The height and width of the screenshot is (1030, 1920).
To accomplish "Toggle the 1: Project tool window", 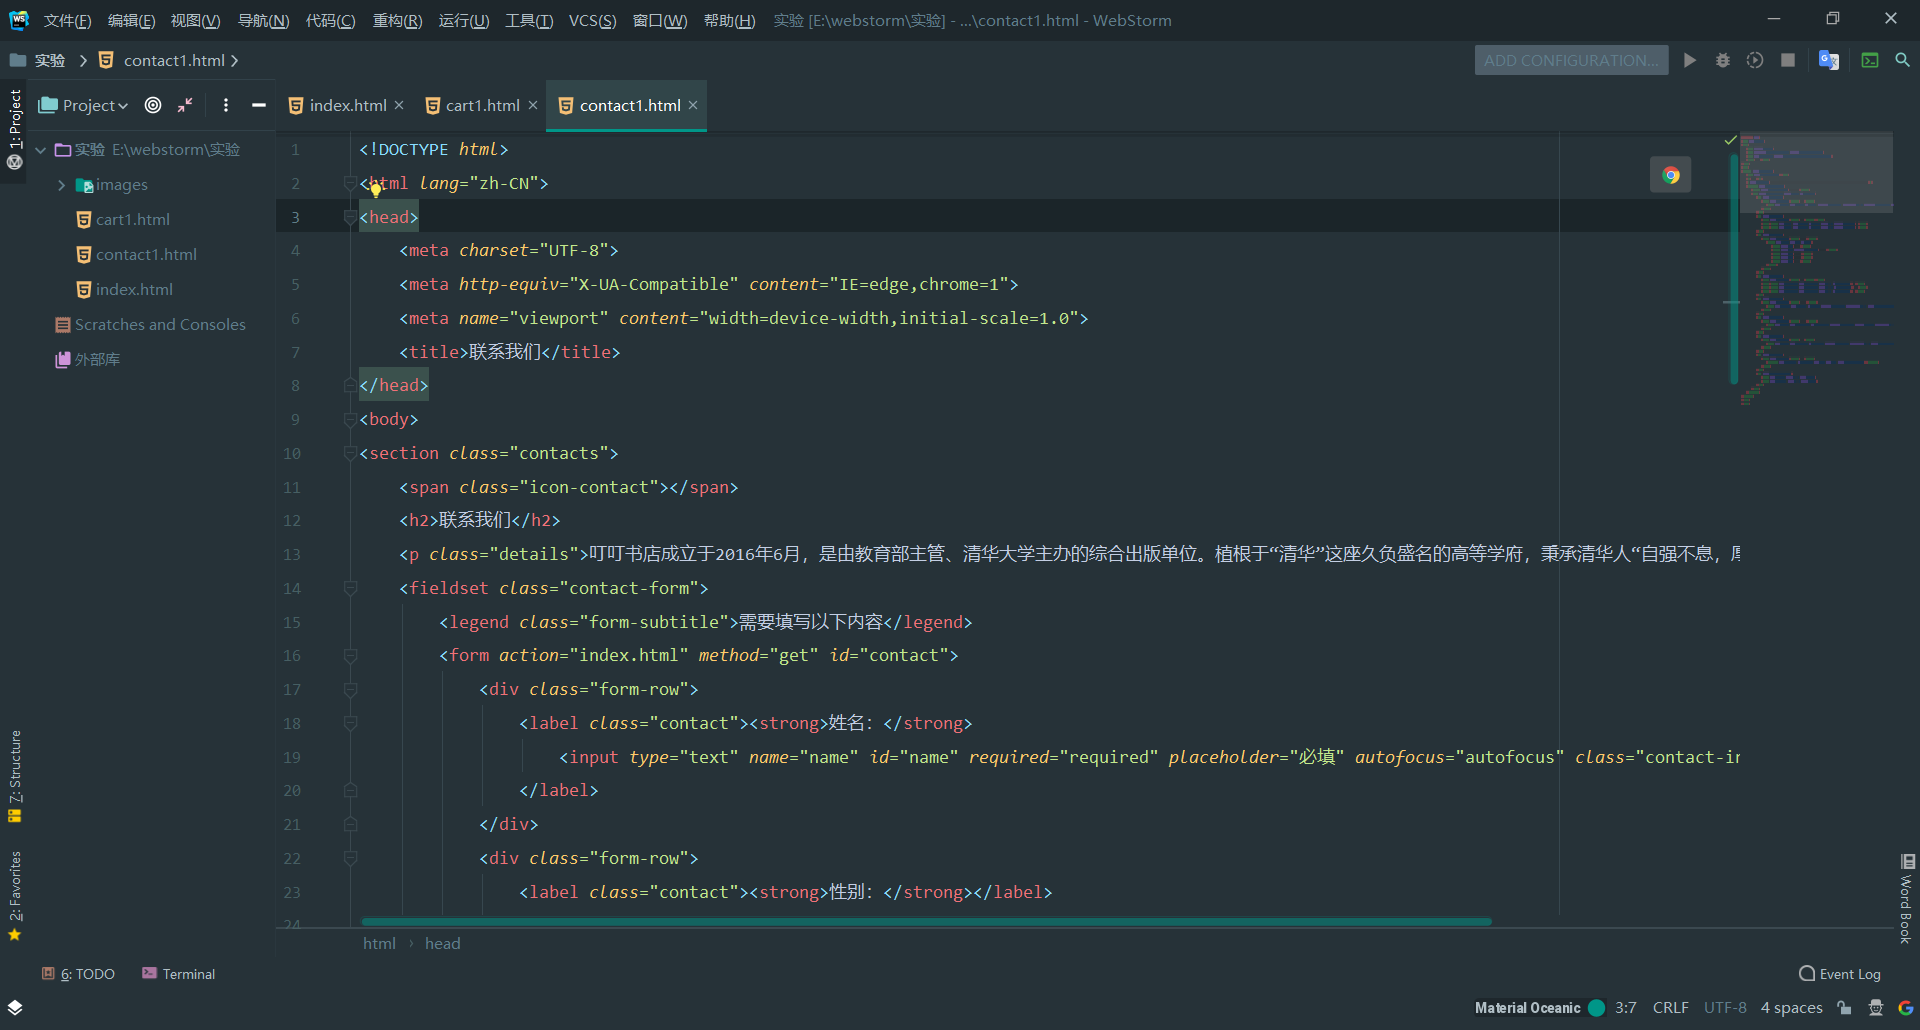I will [x=15, y=130].
